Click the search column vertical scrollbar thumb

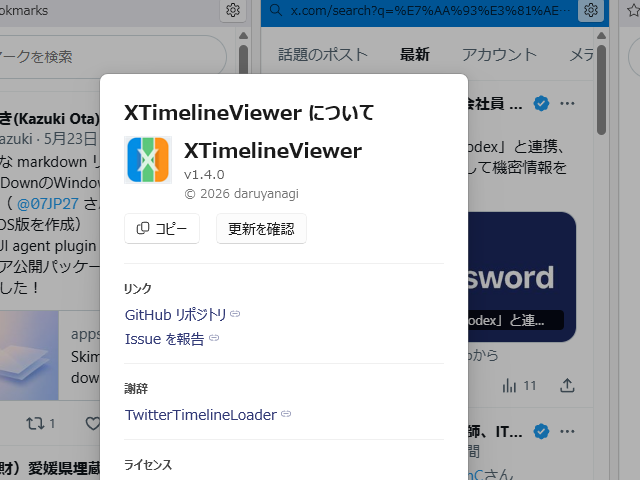(601, 90)
